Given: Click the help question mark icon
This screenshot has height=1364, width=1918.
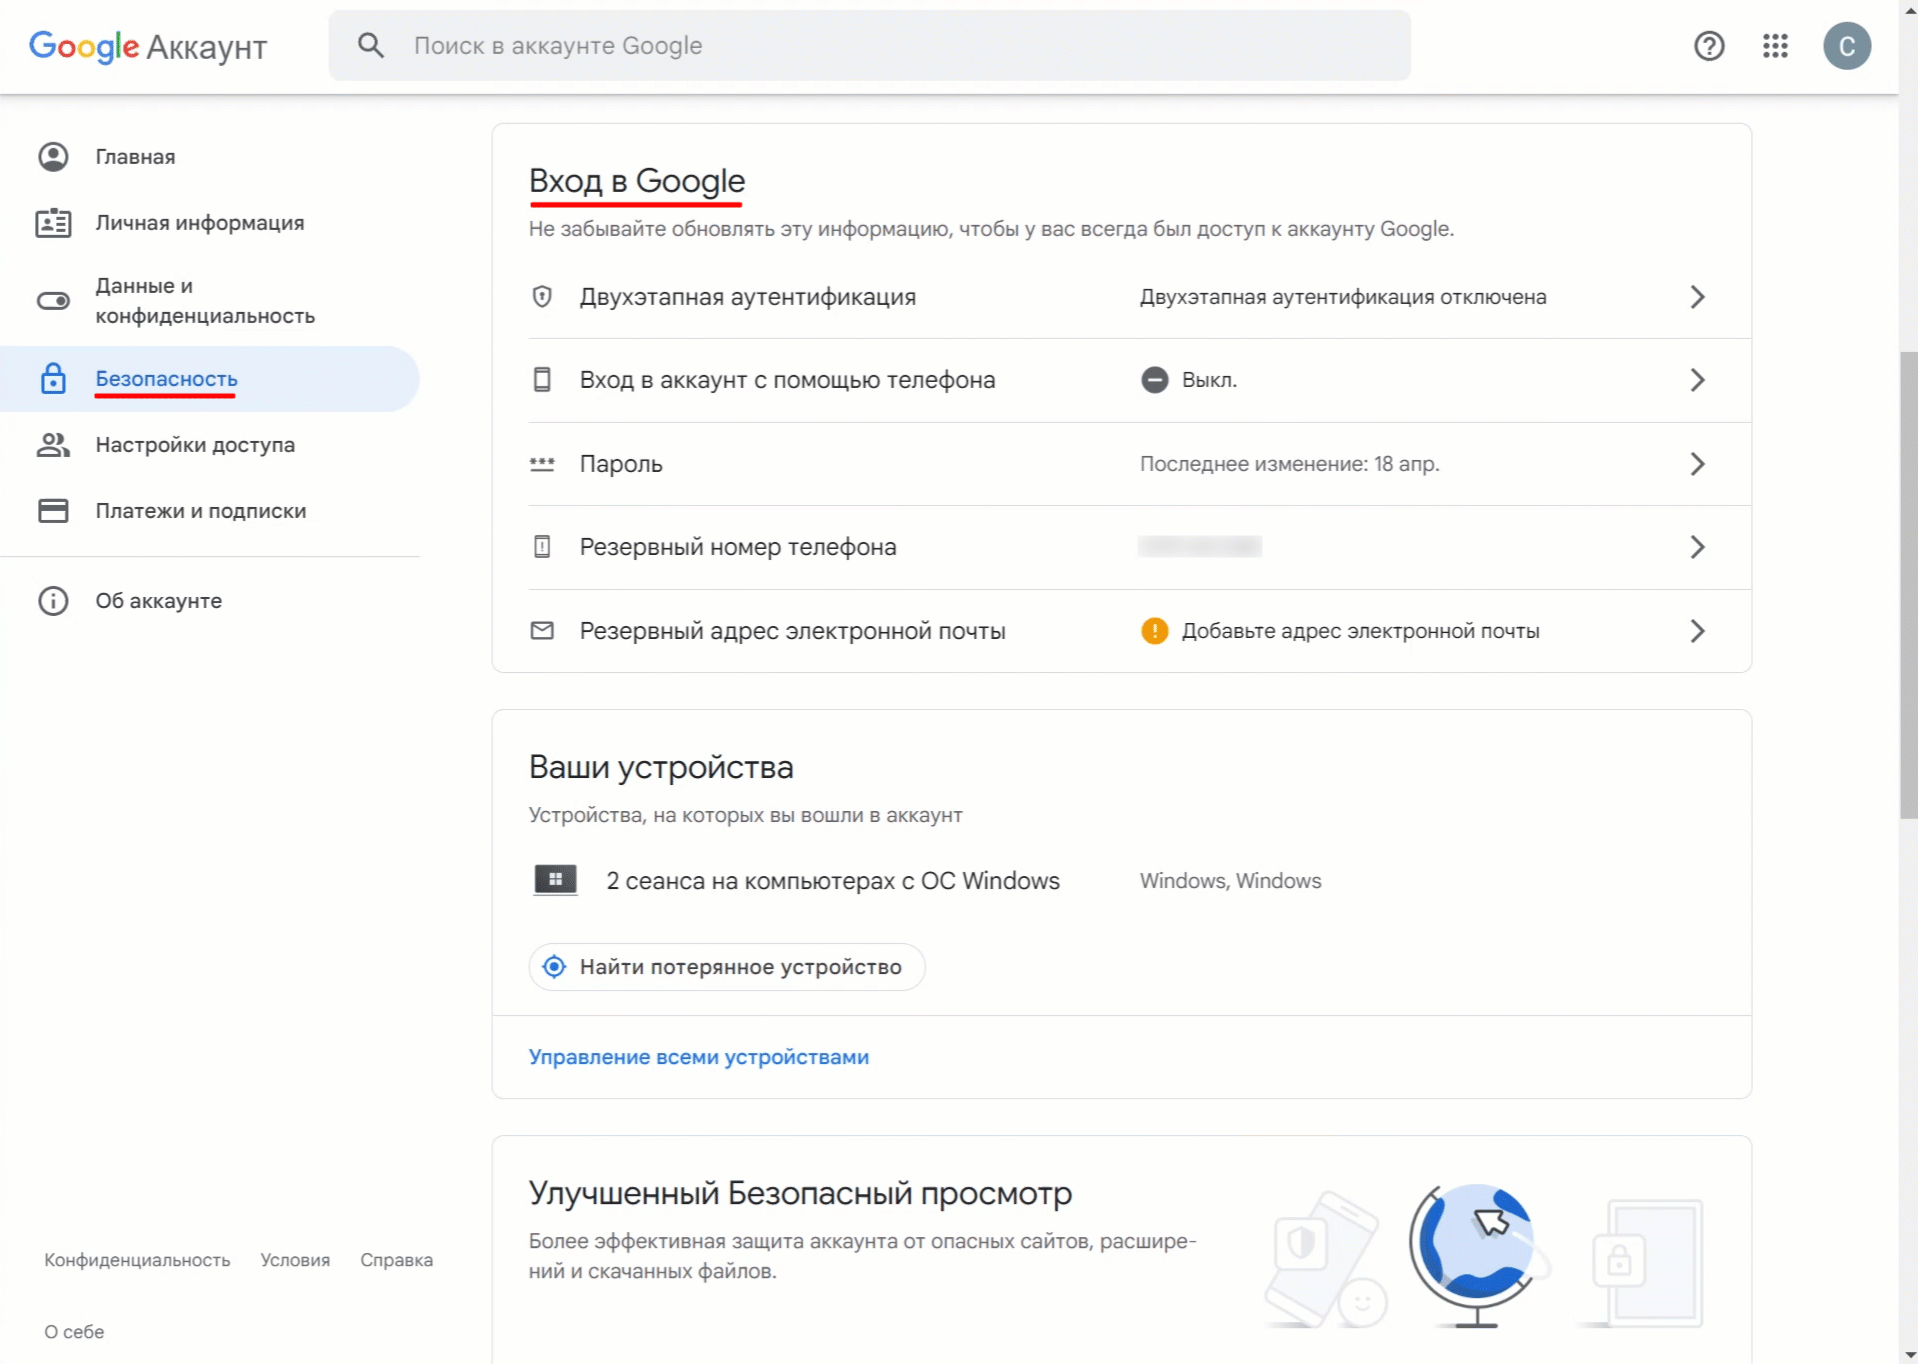Looking at the screenshot, I should click(x=1709, y=46).
